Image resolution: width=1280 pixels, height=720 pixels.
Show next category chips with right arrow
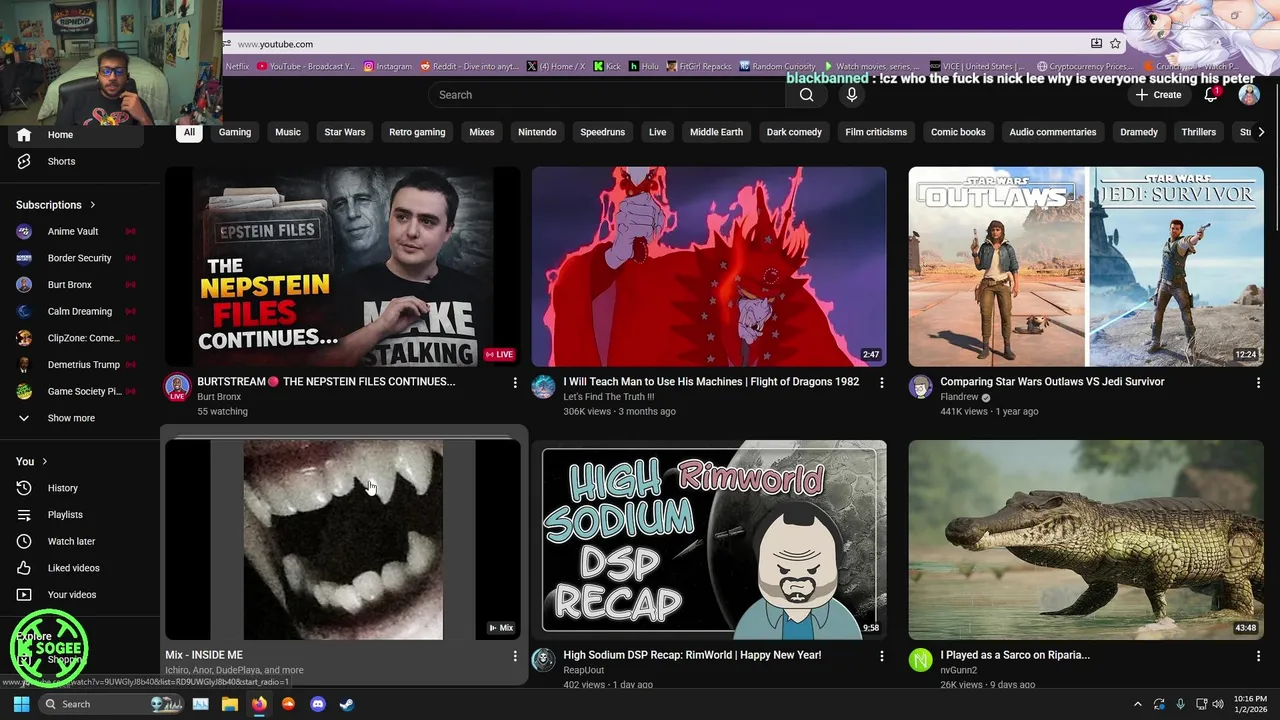(1261, 132)
